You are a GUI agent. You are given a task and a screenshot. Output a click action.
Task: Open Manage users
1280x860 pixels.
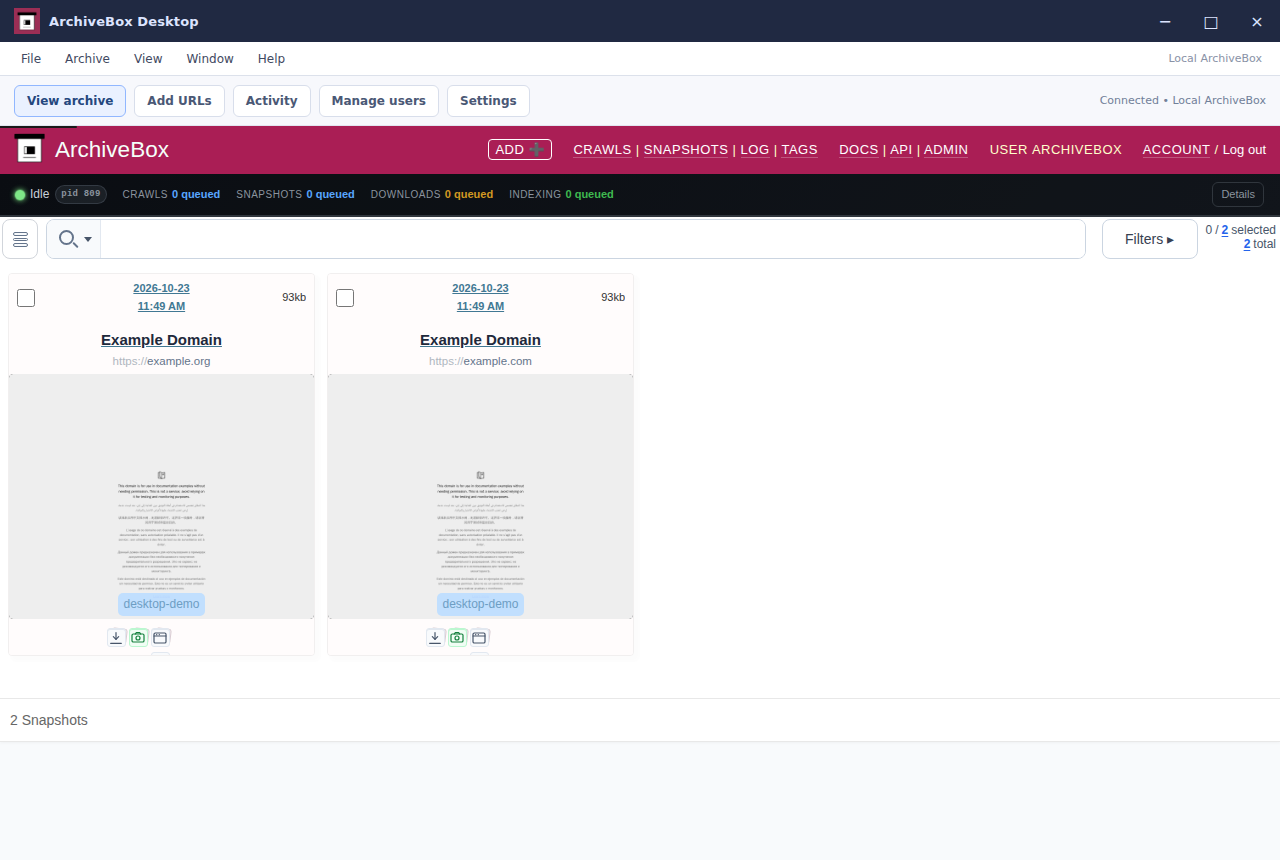379,101
